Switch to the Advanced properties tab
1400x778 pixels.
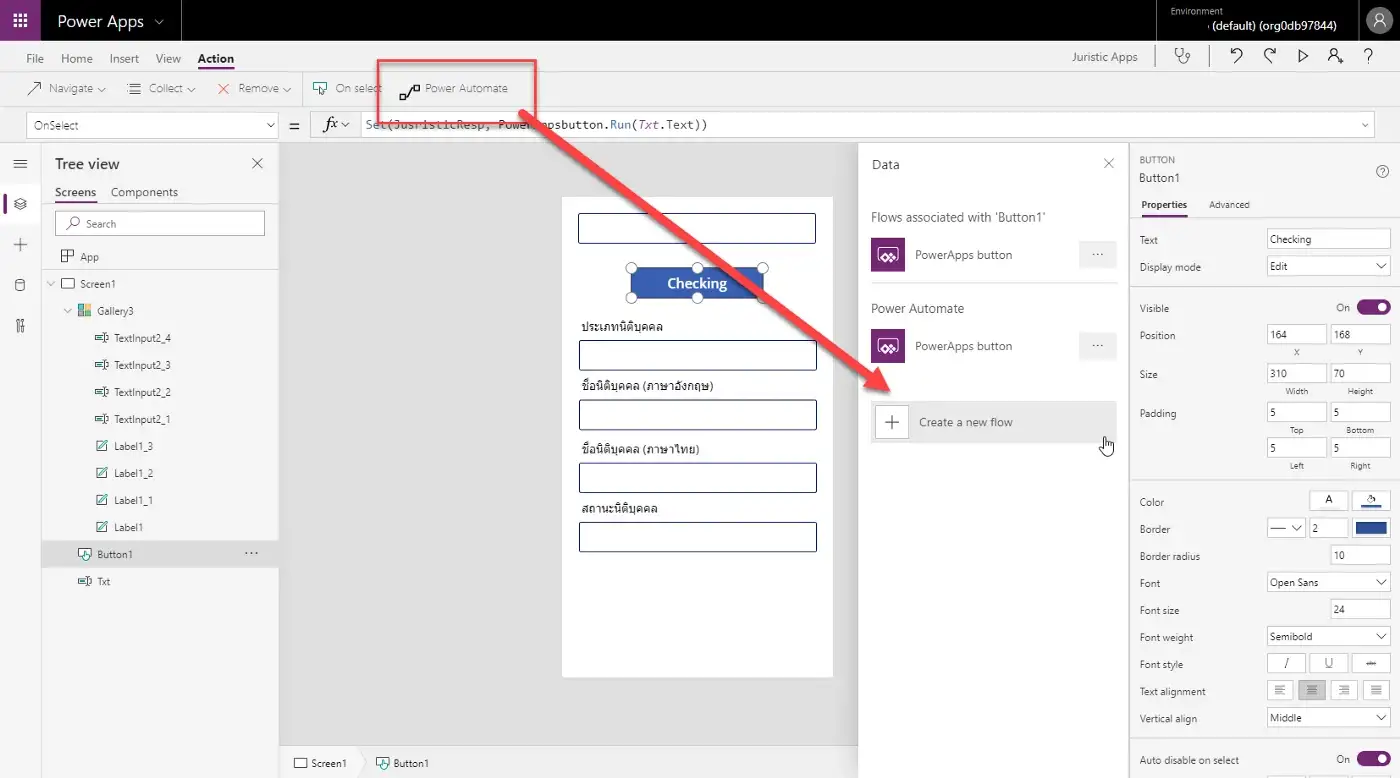click(1229, 204)
